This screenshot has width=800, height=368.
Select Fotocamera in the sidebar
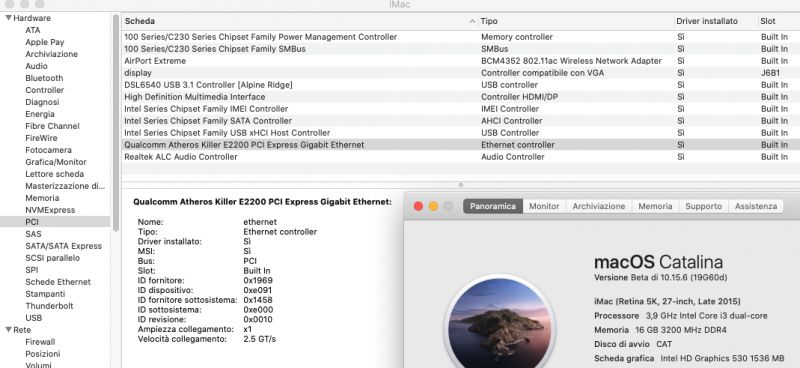48,150
